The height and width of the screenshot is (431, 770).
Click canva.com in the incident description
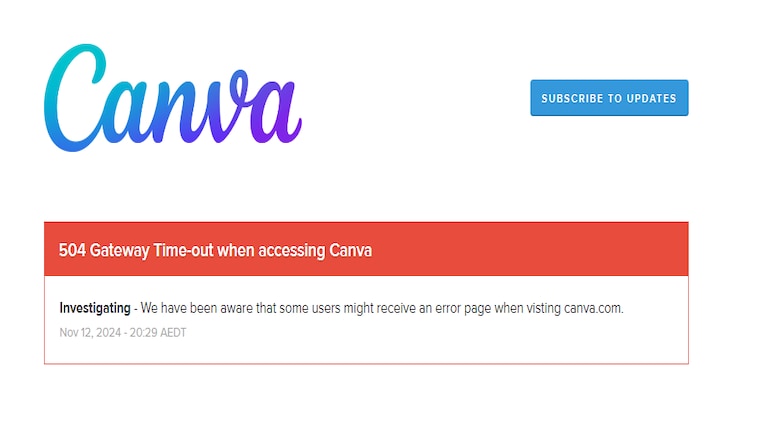tap(594, 308)
